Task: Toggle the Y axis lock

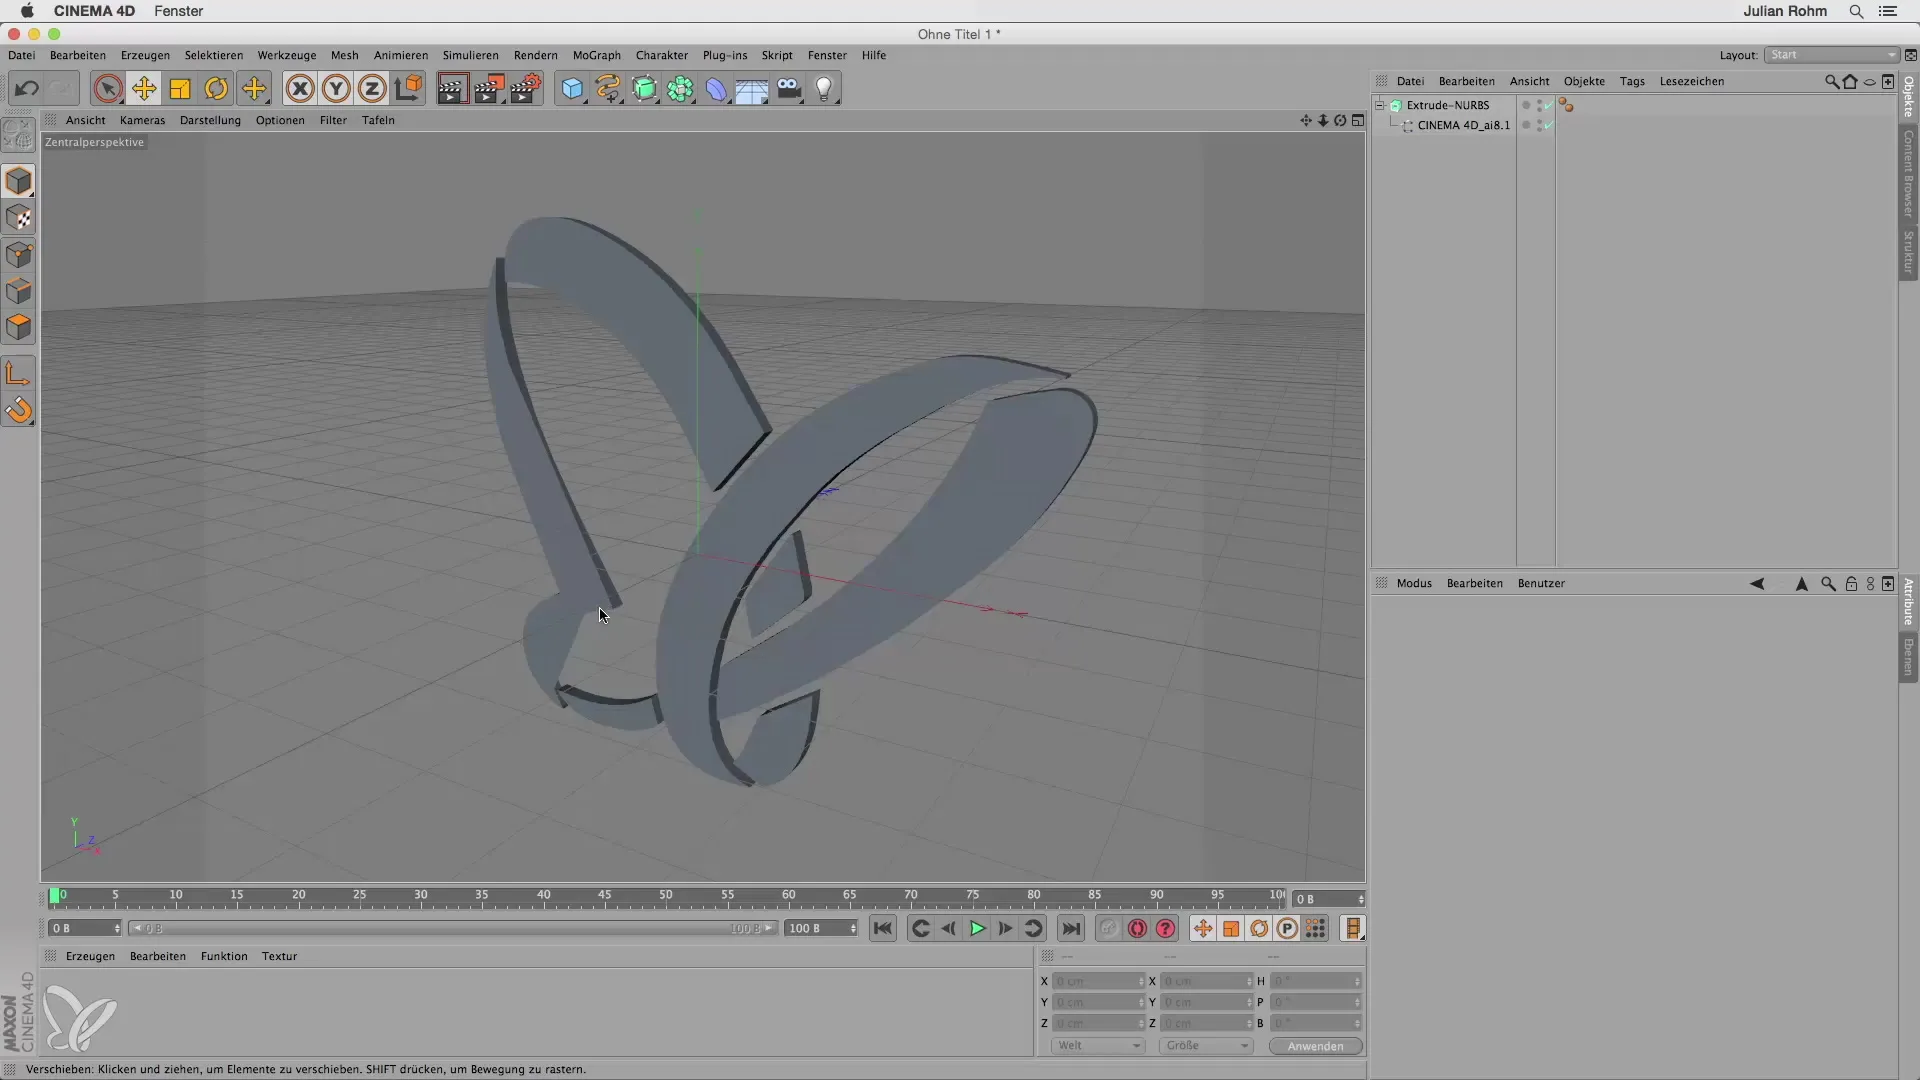Action: [x=336, y=88]
